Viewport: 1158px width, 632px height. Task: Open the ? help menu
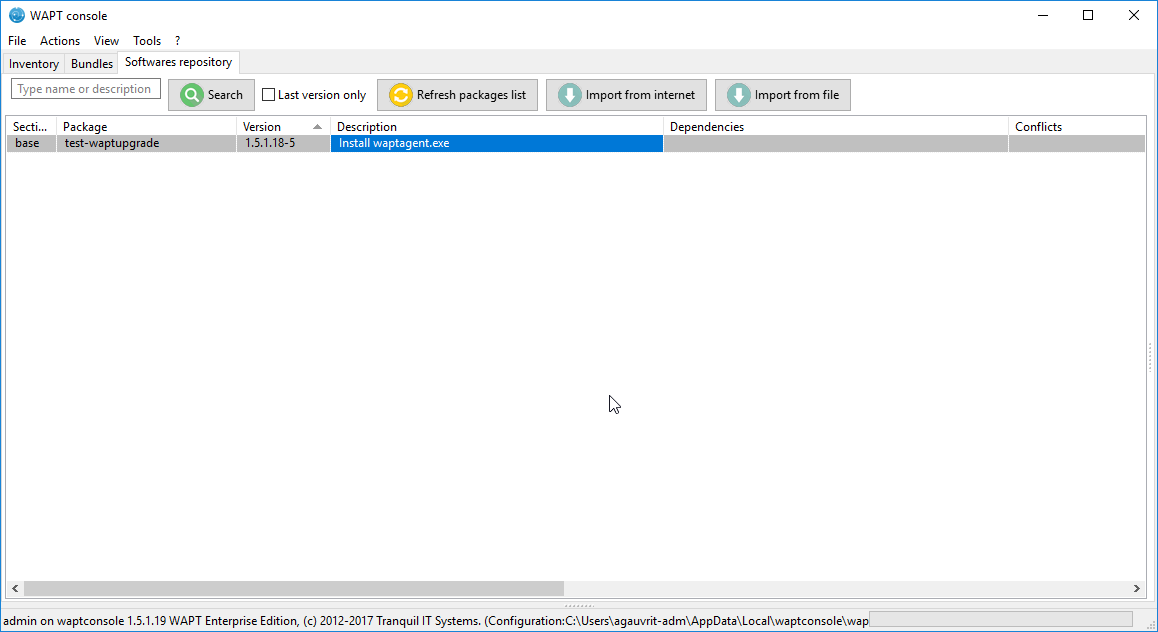click(x=177, y=41)
